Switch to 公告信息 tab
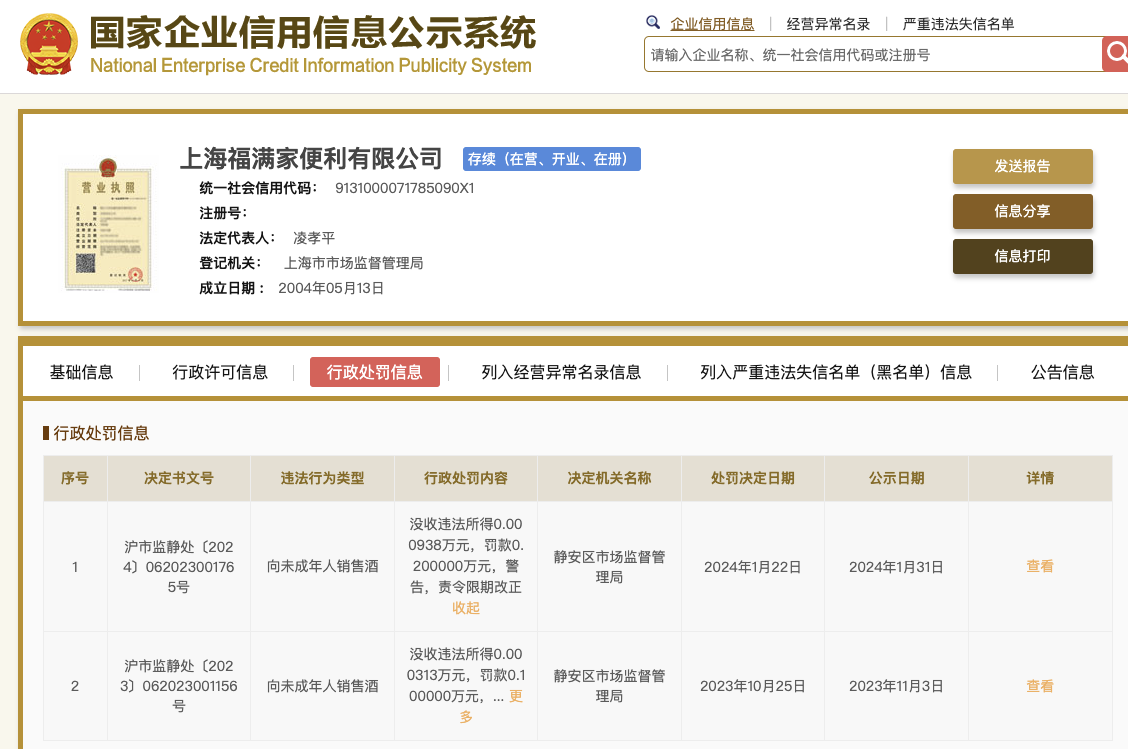The height and width of the screenshot is (749, 1128). coord(1063,372)
